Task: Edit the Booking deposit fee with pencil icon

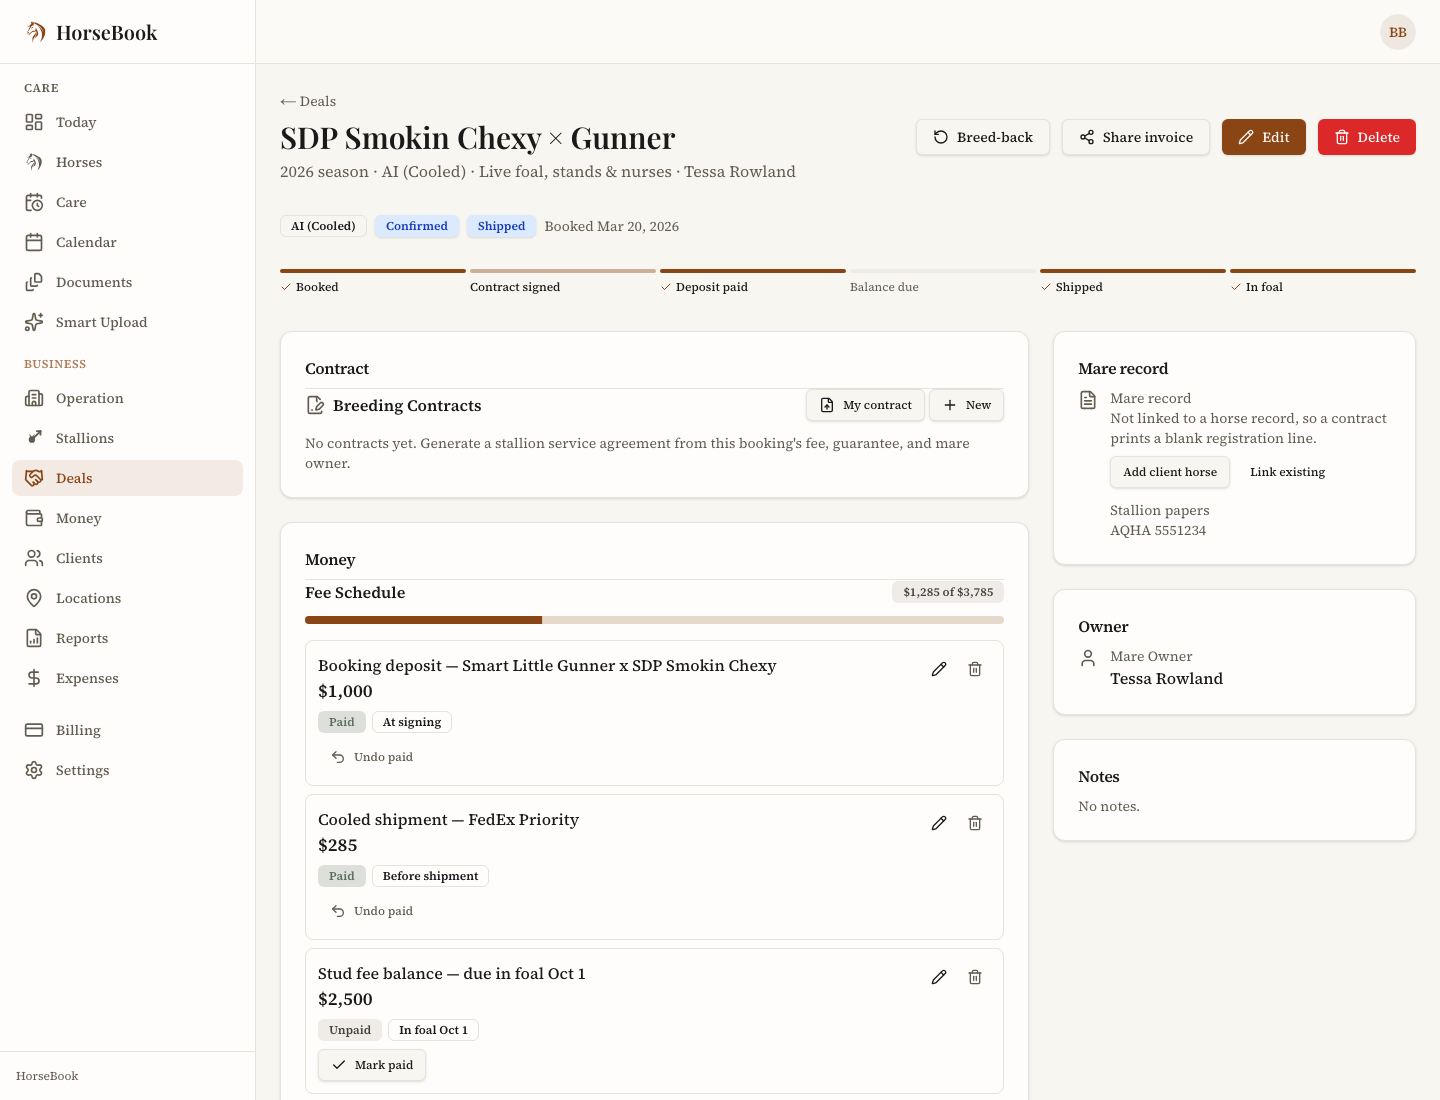Action: pyautogui.click(x=939, y=669)
